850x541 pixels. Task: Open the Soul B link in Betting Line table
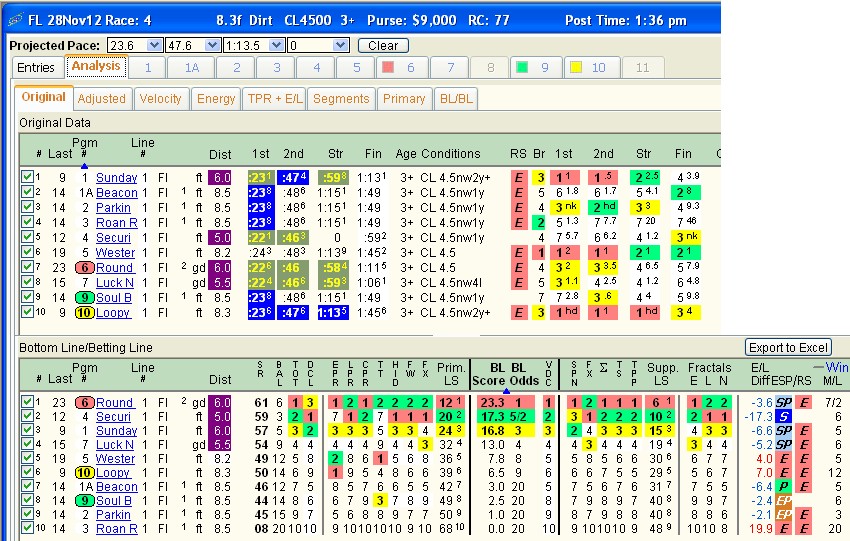[114, 501]
